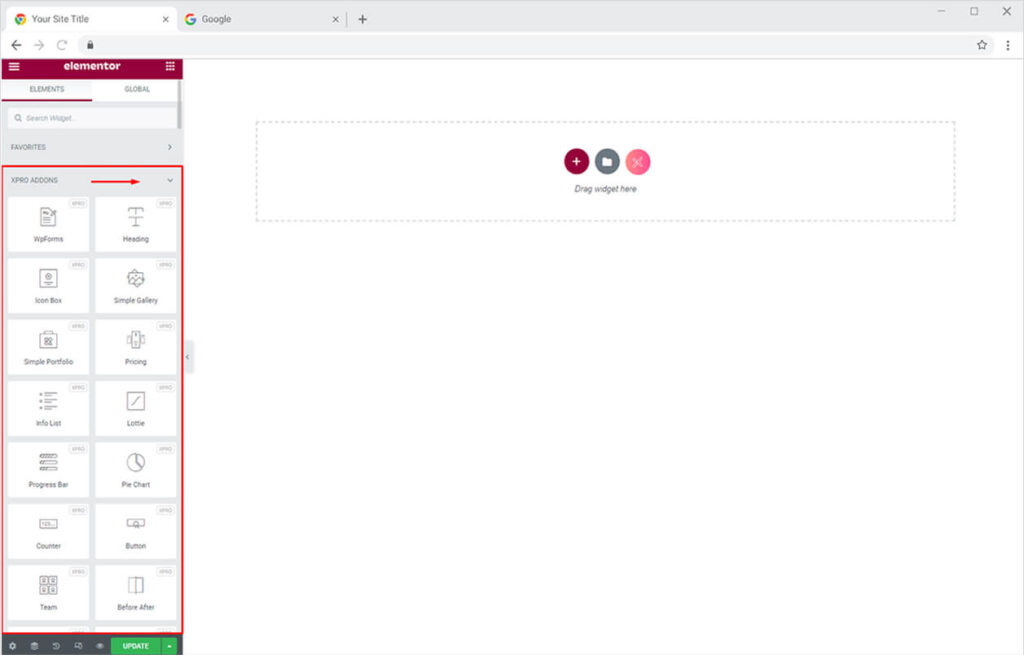Screen dimensions: 1024x655
Task: Open the Elementor hamburger menu
Action: click(x=14, y=66)
